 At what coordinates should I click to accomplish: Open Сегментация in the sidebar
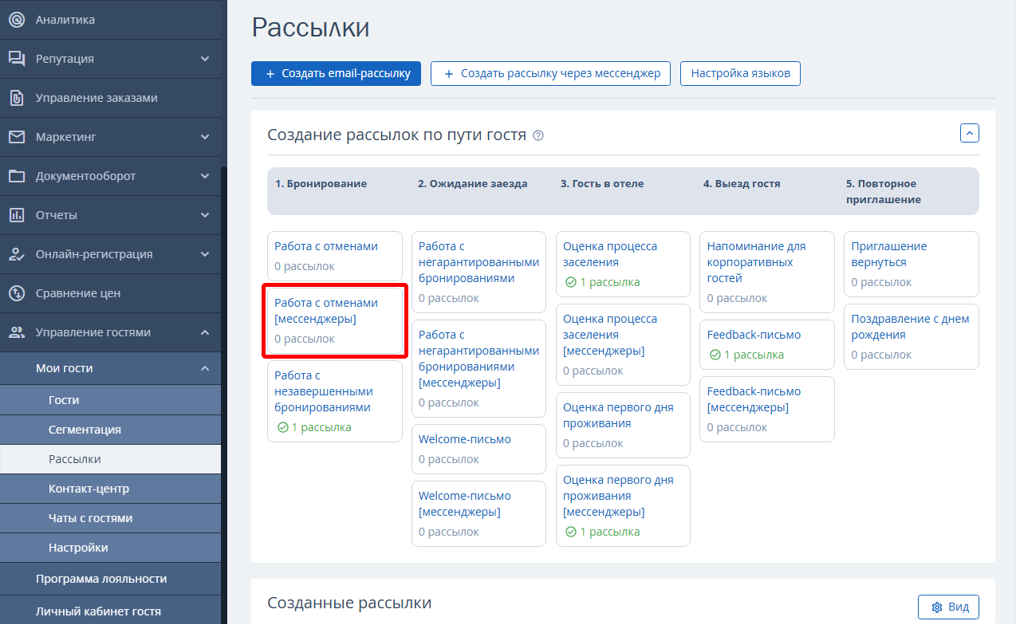point(85,430)
